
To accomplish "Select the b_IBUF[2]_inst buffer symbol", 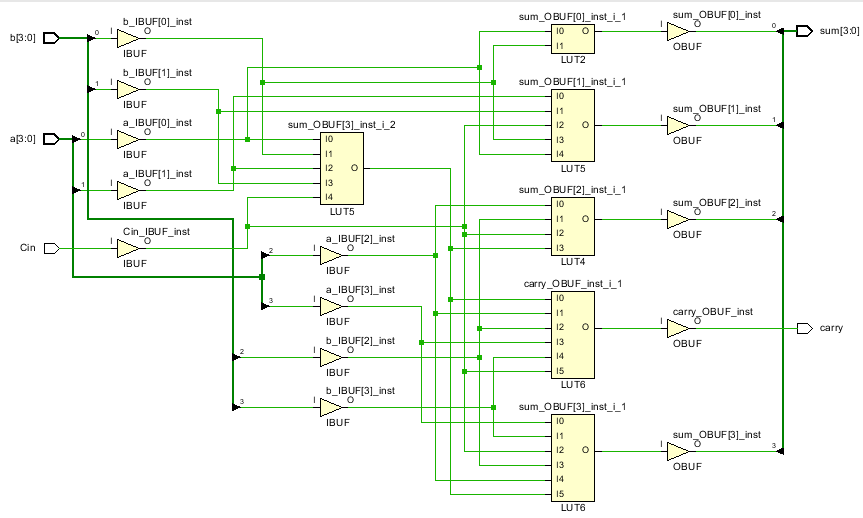I will (x=331, y=357).
